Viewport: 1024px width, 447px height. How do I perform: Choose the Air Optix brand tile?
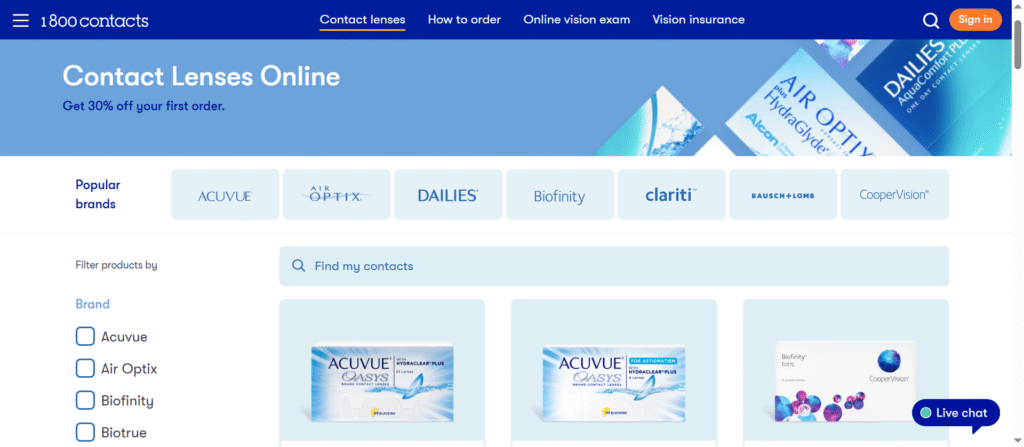coord(336,195)
